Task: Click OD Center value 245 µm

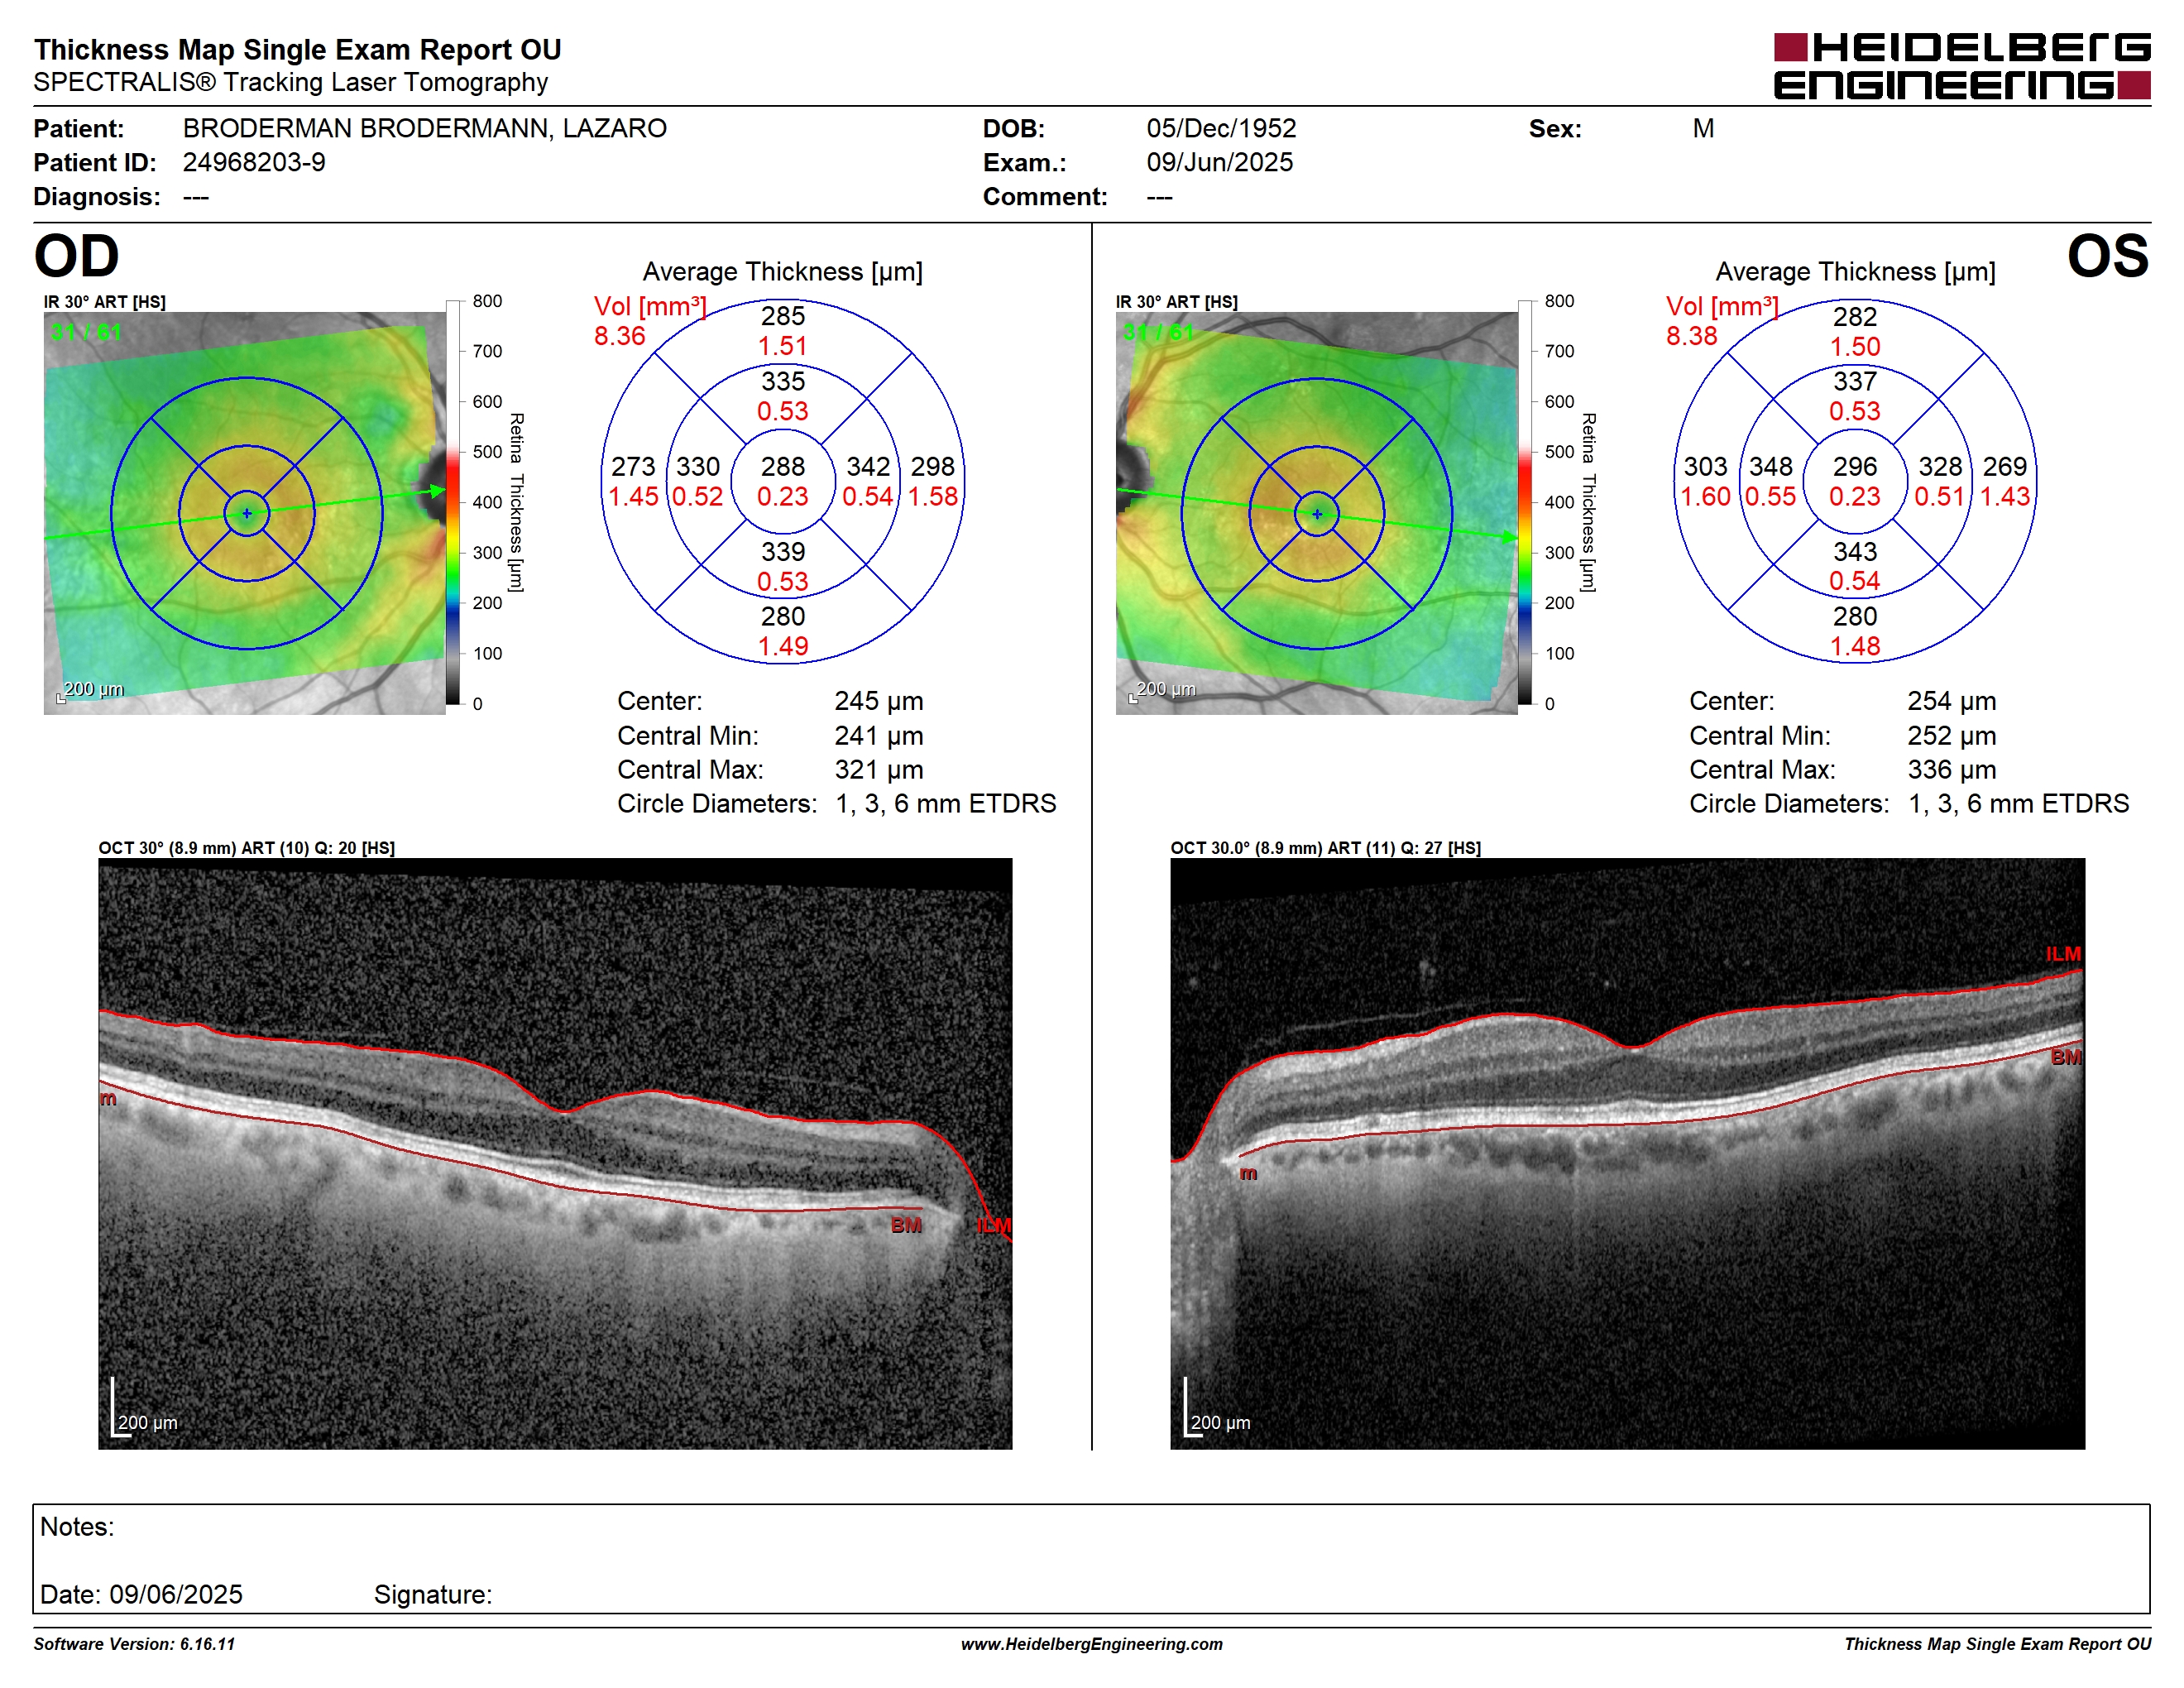Action: click(x=879, y=701)
